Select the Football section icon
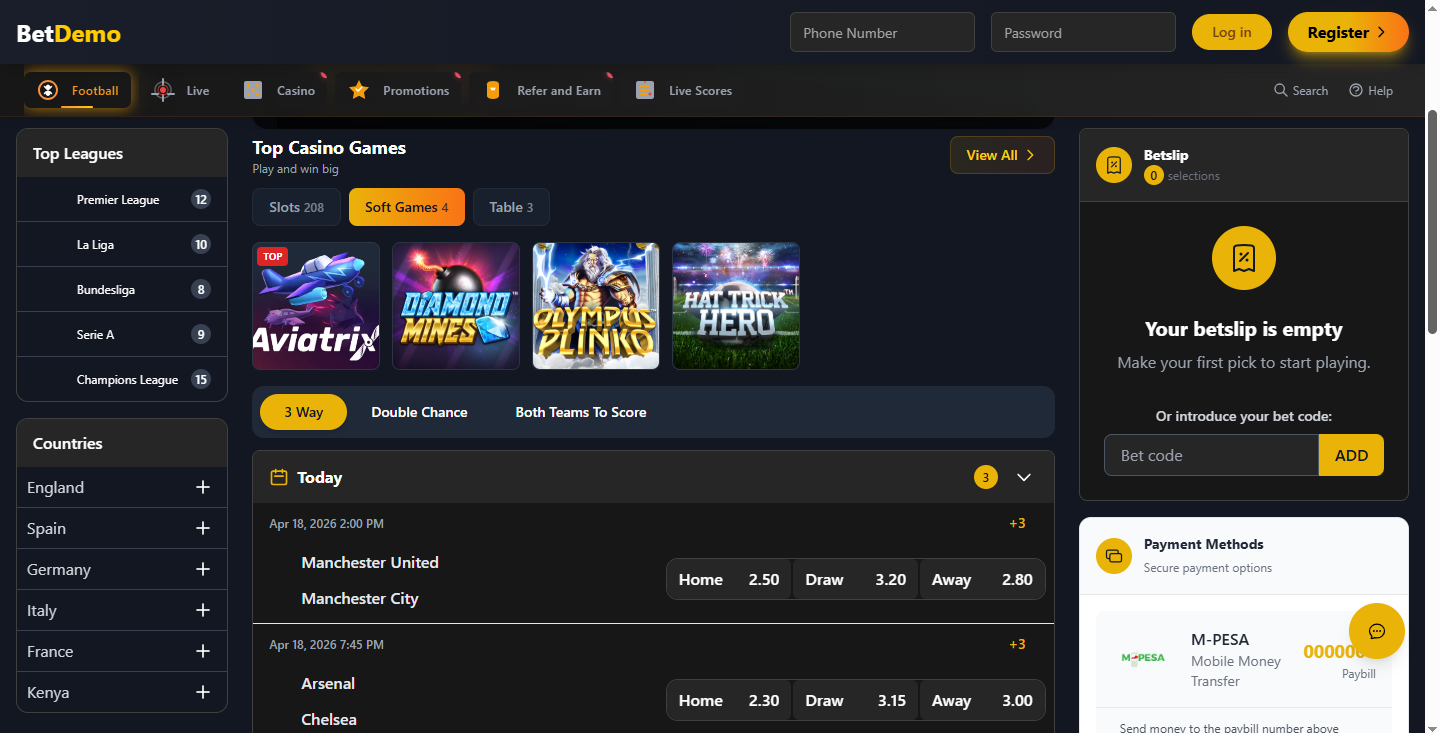Viewport: 1440px width, 733px height. (x=46, y=89)
